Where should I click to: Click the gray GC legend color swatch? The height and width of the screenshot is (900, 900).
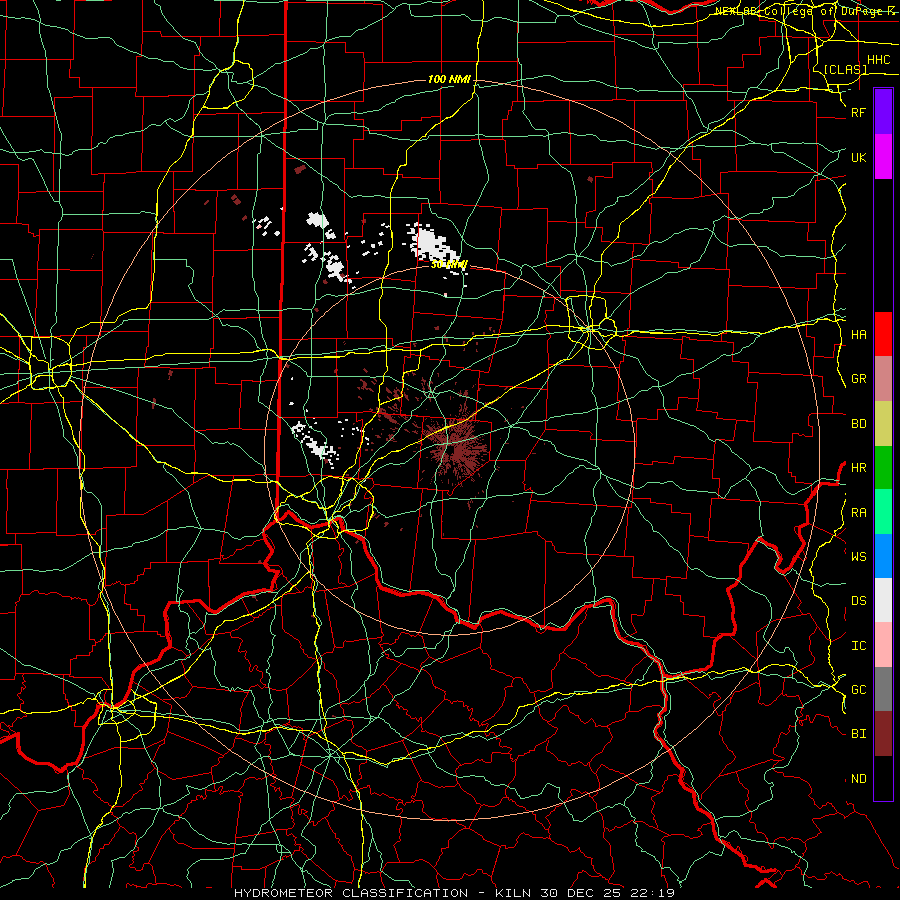tap(883, 689)
